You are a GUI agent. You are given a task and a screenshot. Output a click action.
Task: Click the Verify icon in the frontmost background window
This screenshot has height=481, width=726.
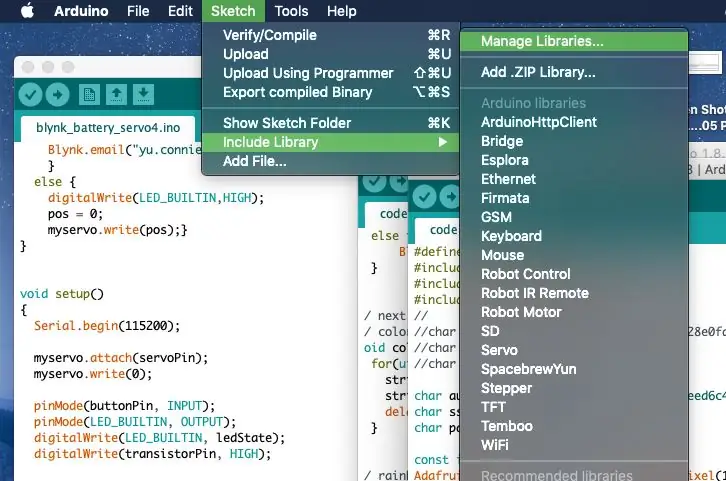tap(425, 197)
